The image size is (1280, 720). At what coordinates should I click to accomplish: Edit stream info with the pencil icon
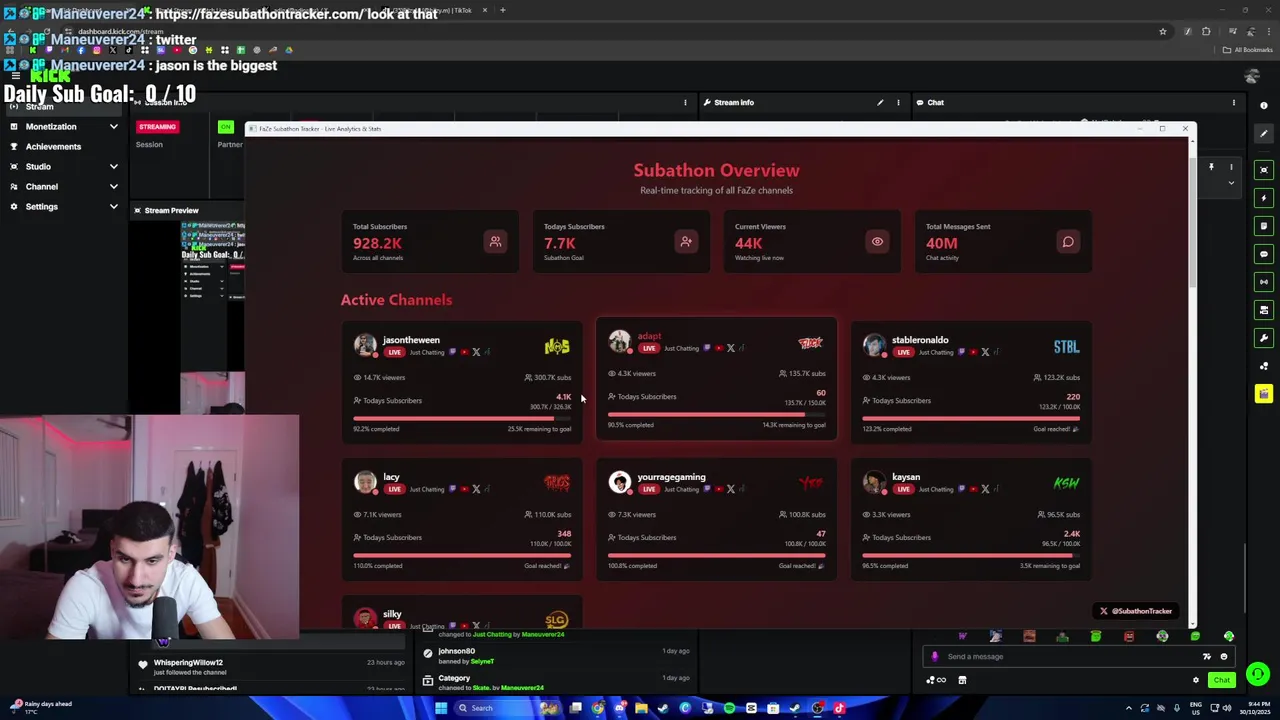880,102
